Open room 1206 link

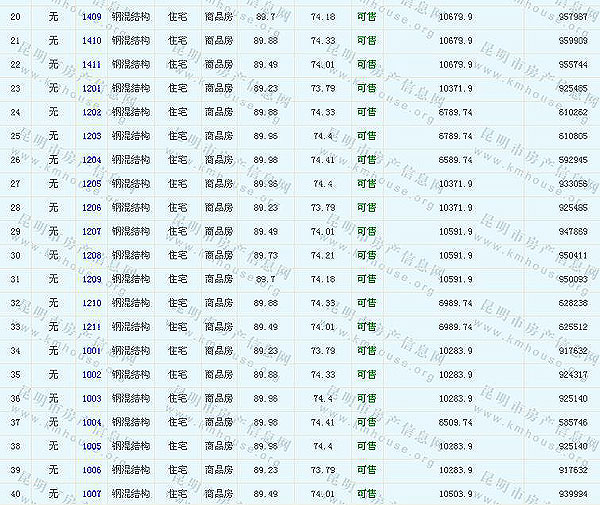click(91, 208)
